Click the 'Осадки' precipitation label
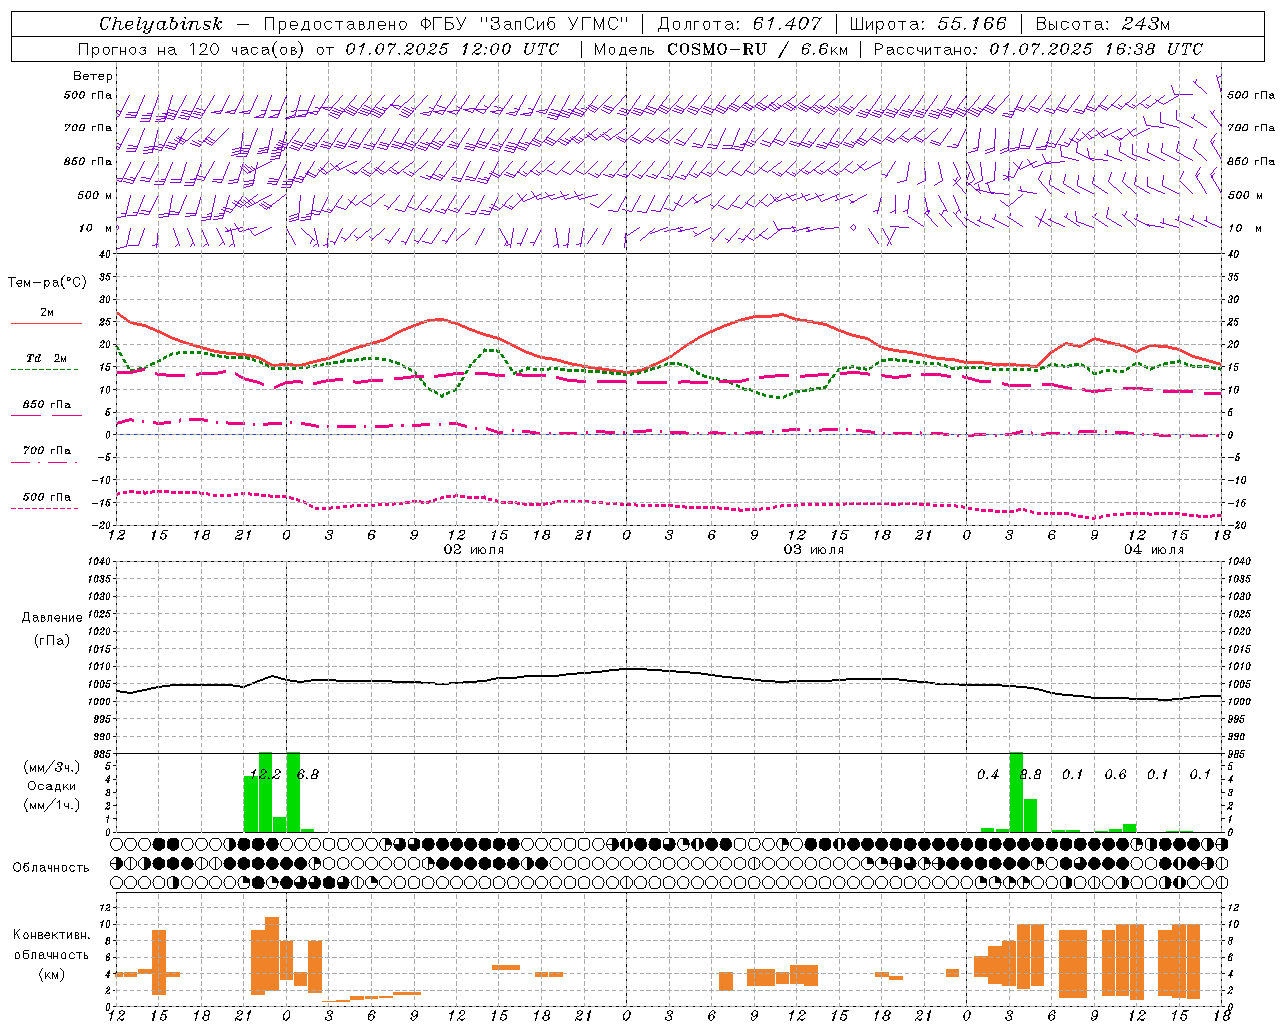The height and width of the screenshot is (1024, 1280). (x=52, y=786)
